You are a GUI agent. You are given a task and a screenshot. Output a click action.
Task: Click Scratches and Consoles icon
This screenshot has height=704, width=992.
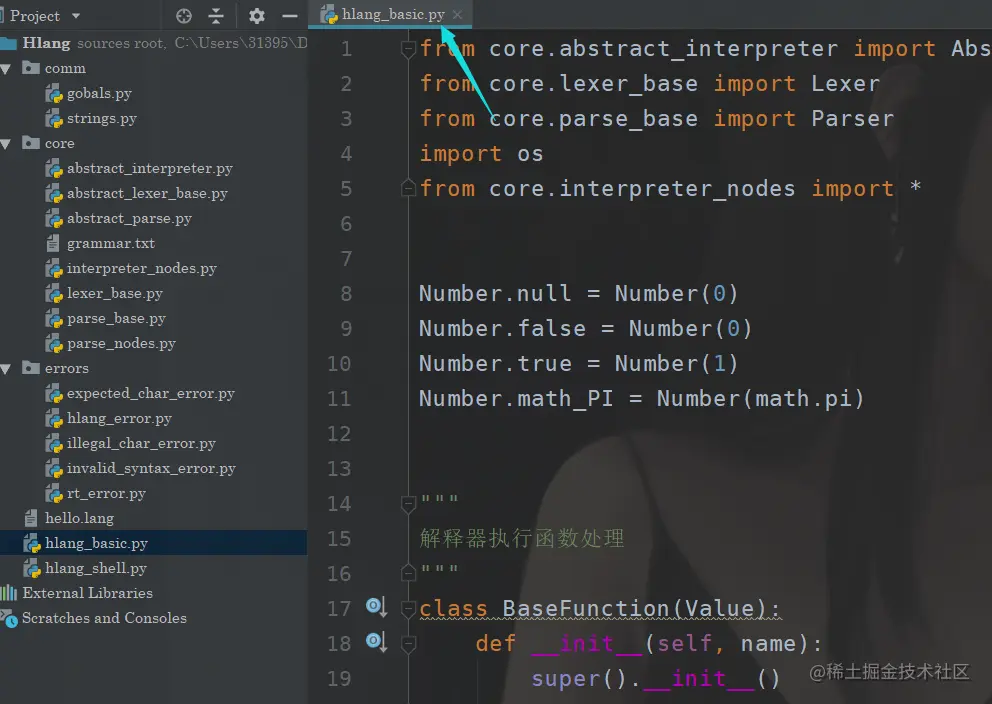pyautogui.click(x=9, y=618)
